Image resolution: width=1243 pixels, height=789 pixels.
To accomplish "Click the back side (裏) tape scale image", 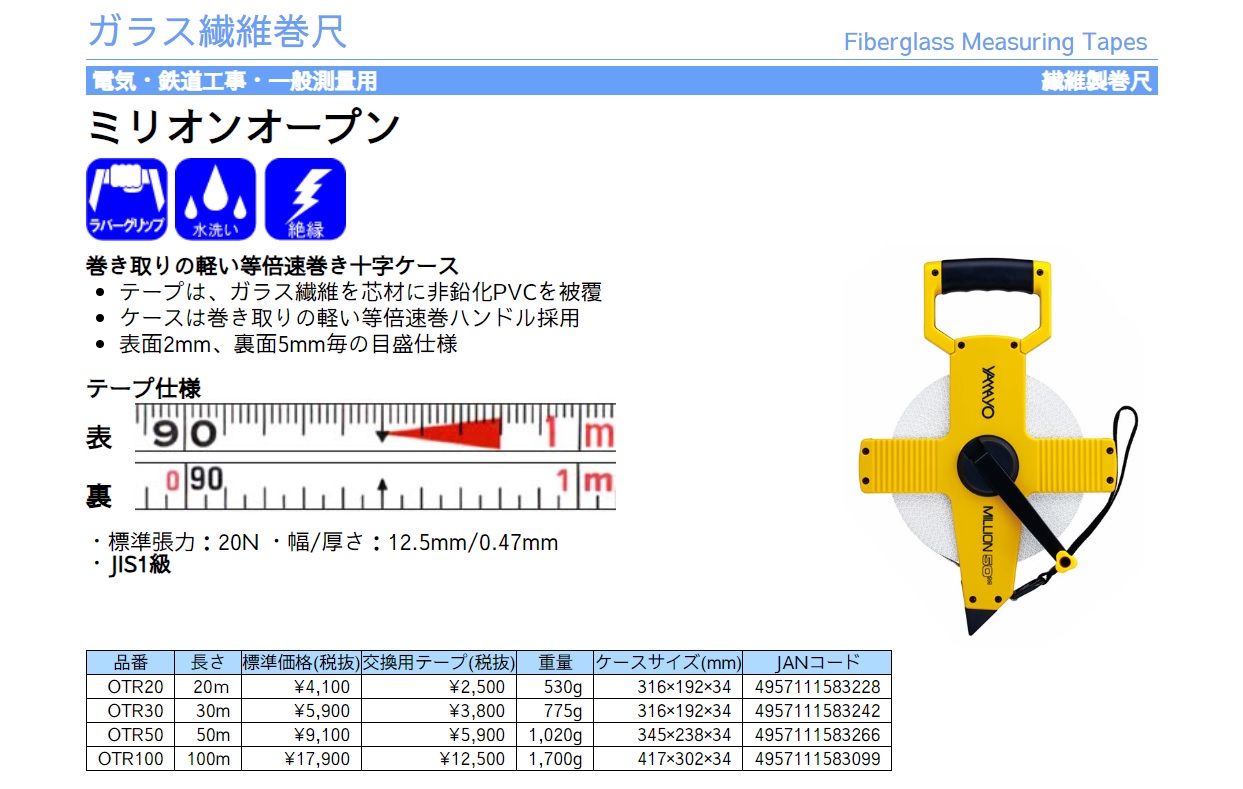I will (x=375, y=487).
